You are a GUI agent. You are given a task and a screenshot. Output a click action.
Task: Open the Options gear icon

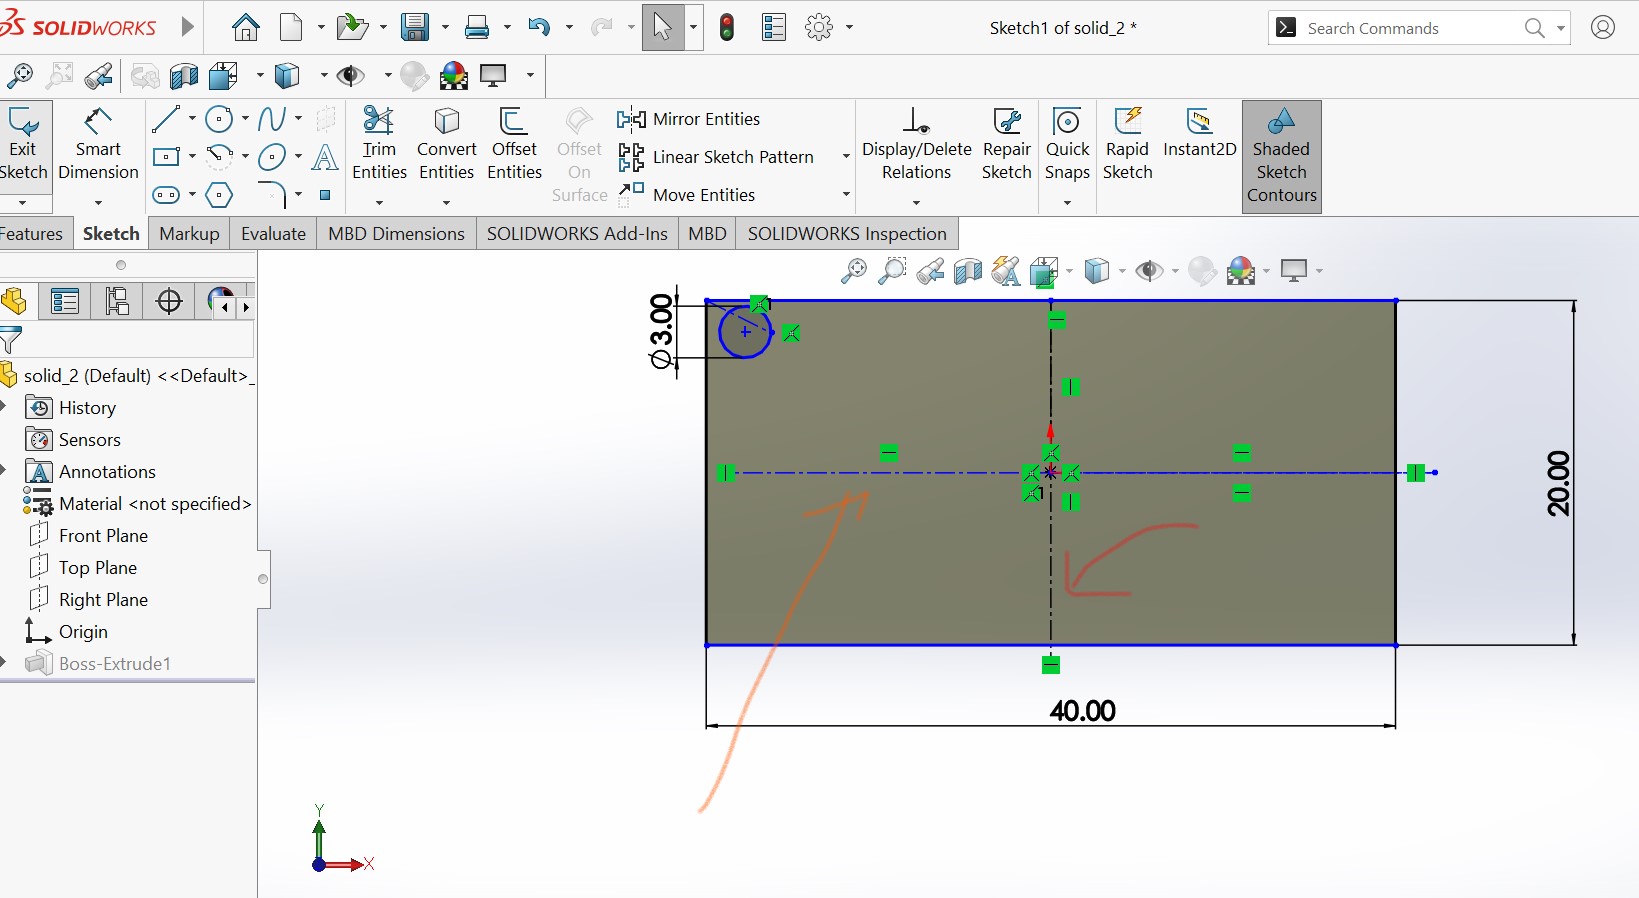pos(819,28)
